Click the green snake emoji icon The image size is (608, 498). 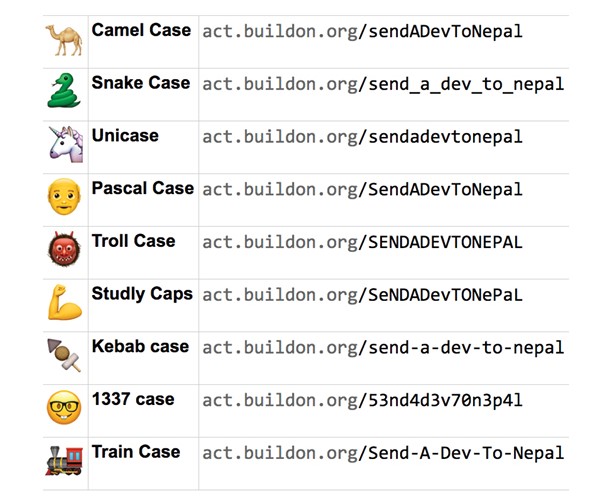64,91
